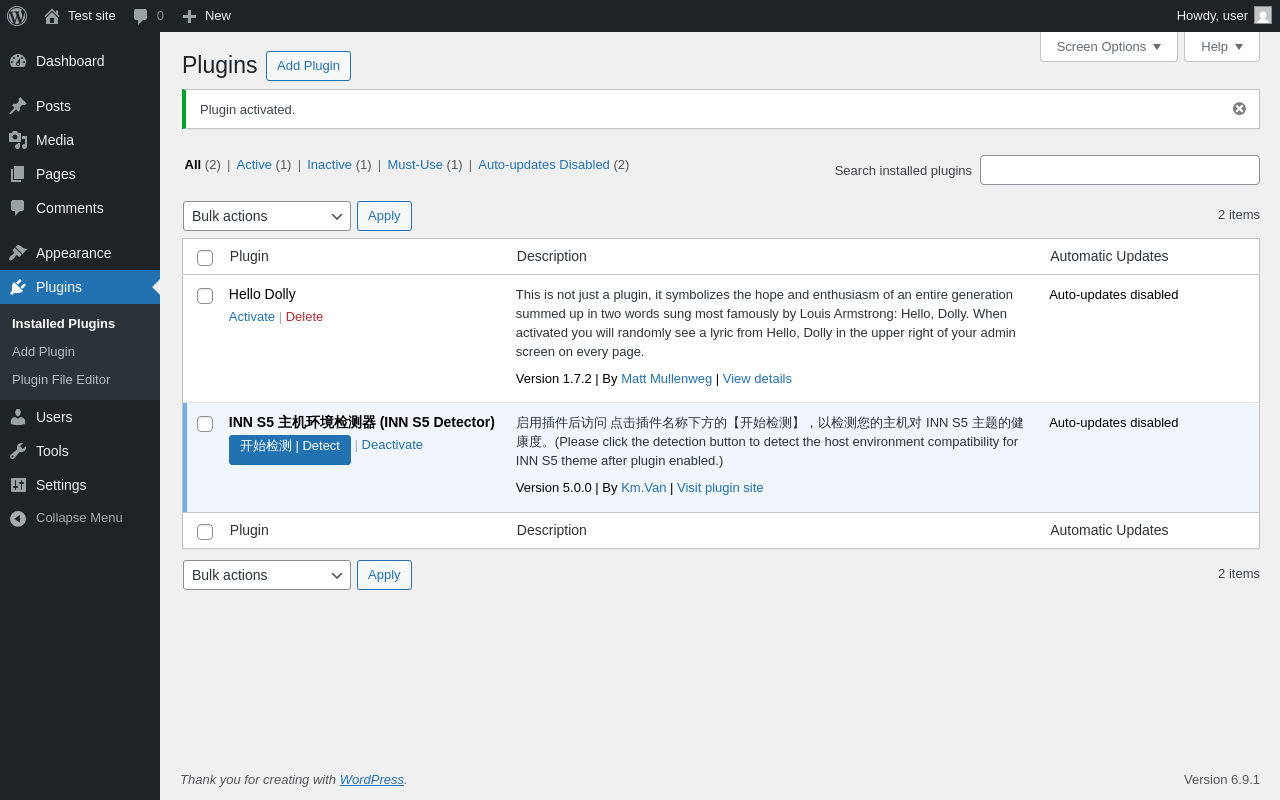Open the Tools menu item
1280x800 pixels.
tap(80, 451)
